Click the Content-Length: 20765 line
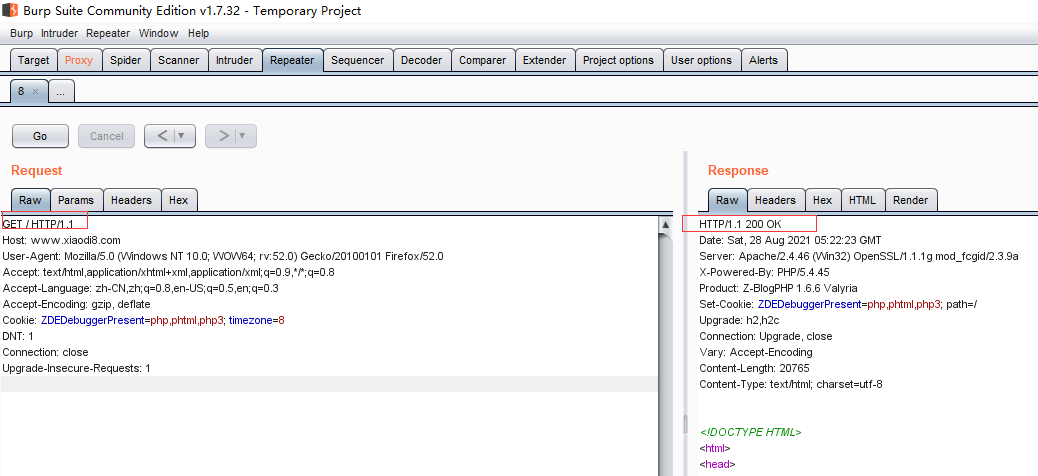The width and height of the screenshot is (1038, 476). [754, 368]
